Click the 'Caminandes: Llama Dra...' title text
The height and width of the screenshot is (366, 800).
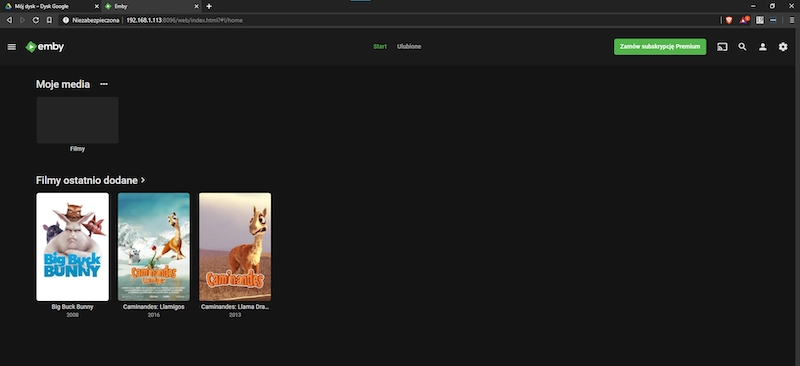click(235, 307)
